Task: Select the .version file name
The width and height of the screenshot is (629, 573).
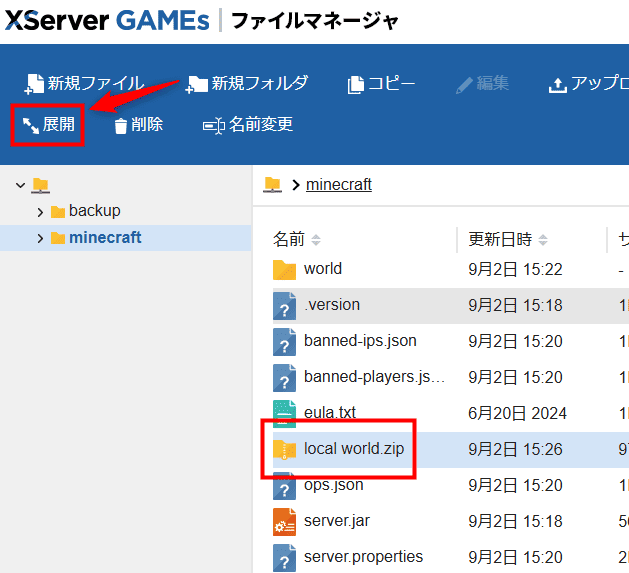Action: point(332,305)
